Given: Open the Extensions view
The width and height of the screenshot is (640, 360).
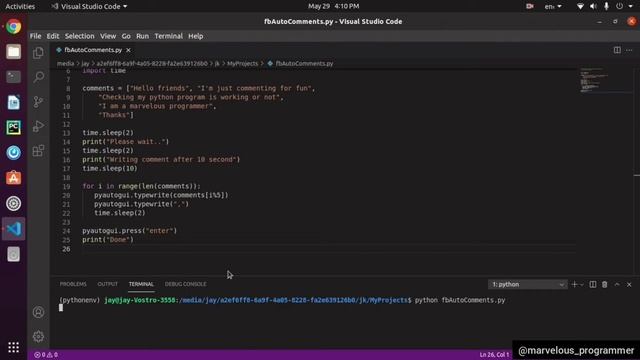Looking at the screenshot, I should 38,151.
